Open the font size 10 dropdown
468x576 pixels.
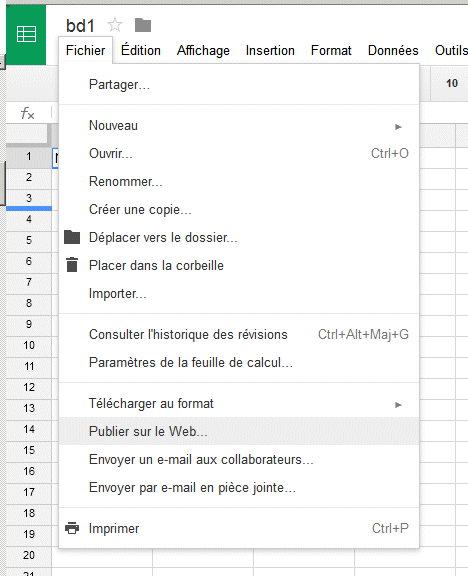(x=452, y=83)
